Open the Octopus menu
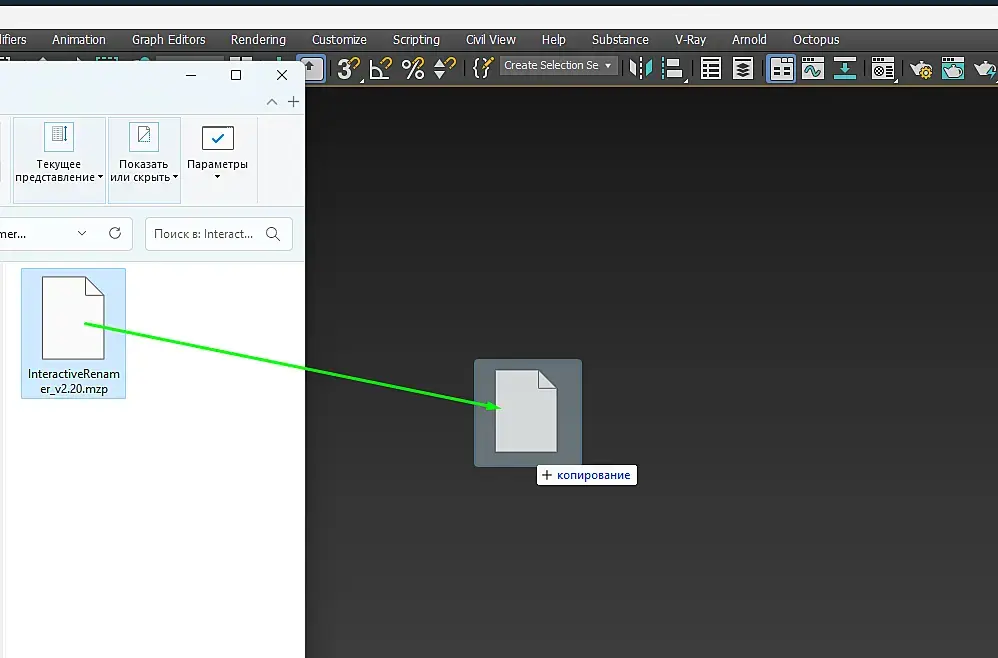Image resolution: width=998 pixels, height=658 pixels. (816, 39)
